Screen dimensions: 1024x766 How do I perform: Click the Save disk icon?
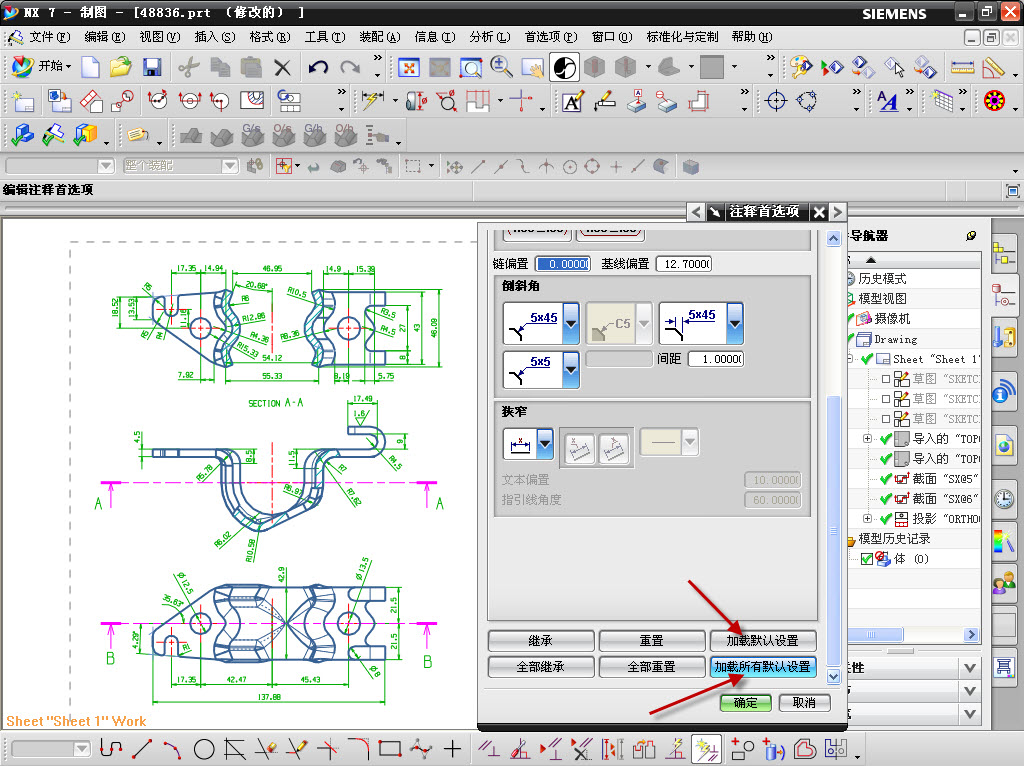152,68
